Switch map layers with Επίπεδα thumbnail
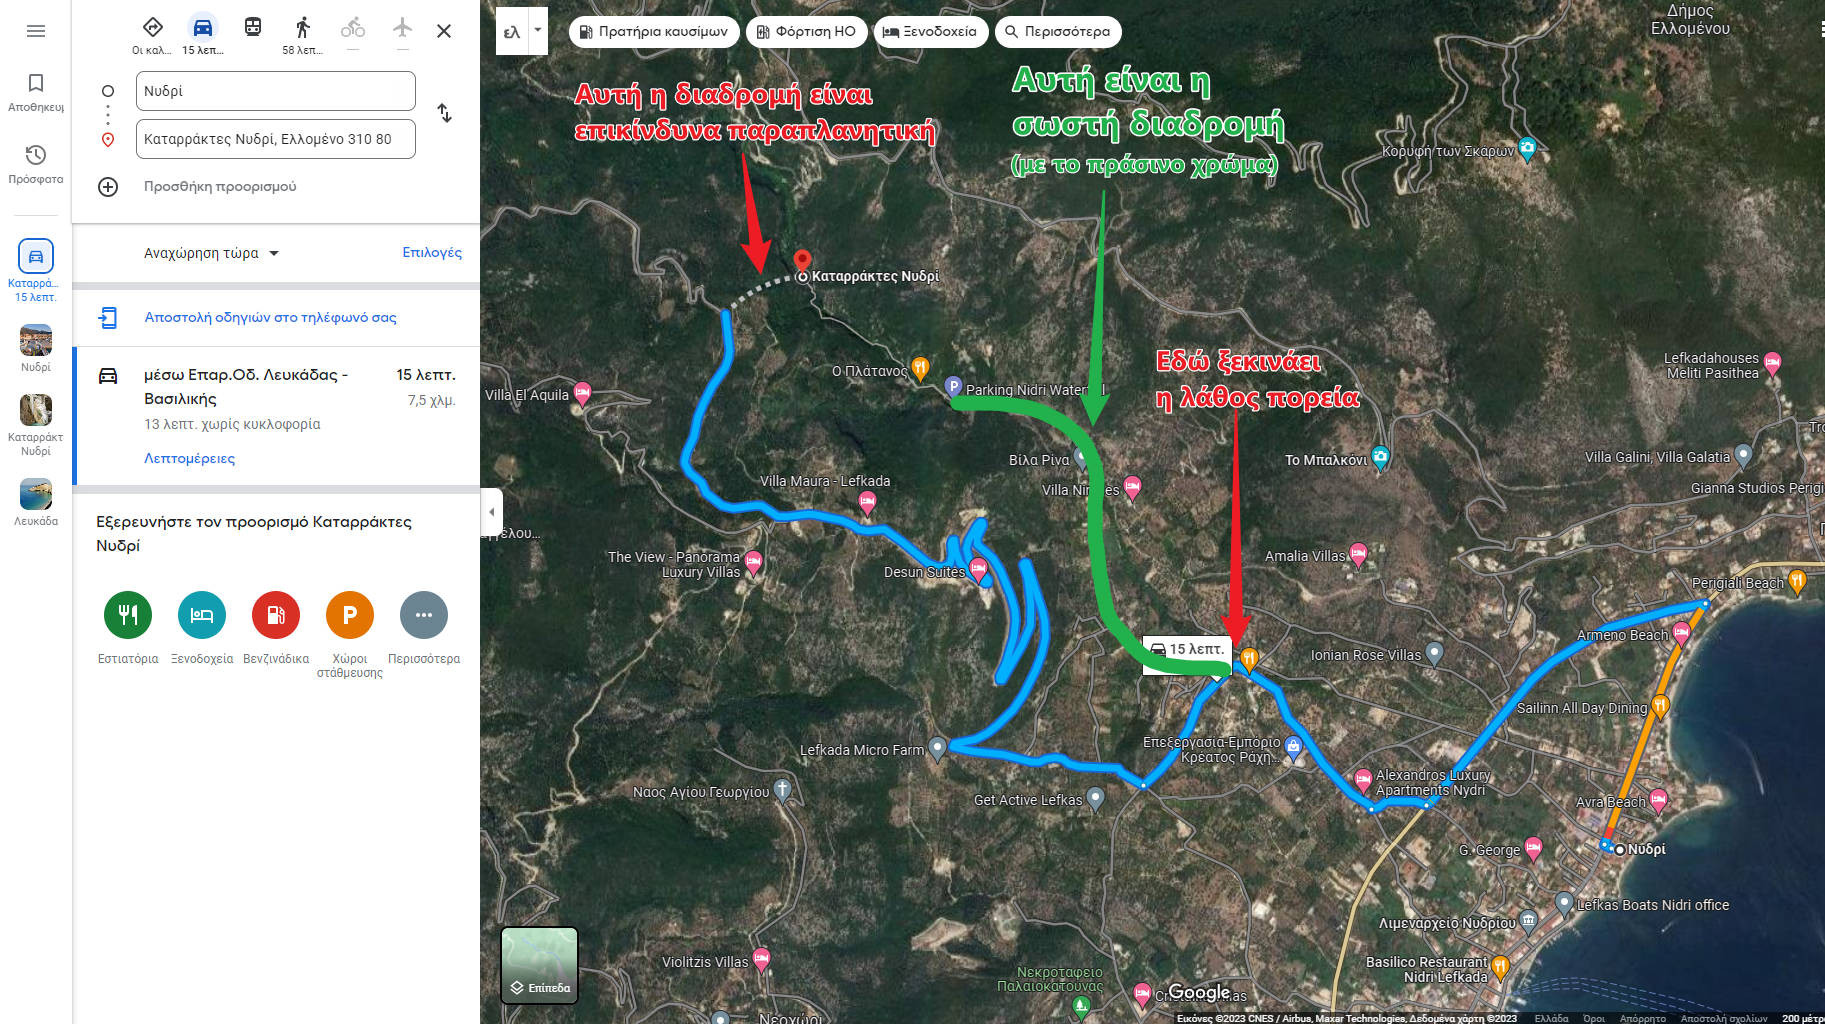1825x1024 pixels. click(x=539, y=965)
